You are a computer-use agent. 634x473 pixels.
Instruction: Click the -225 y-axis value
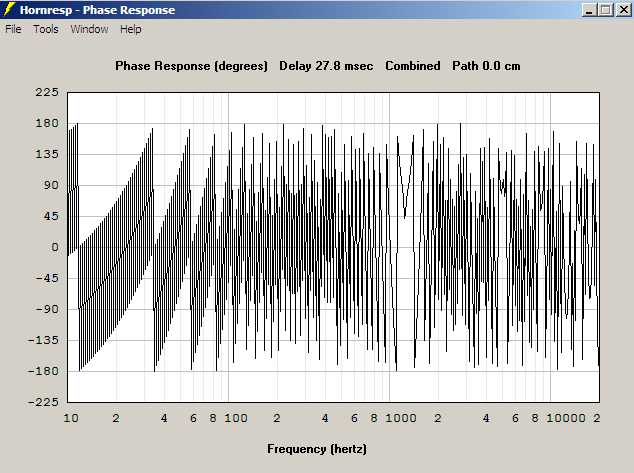point(43,402)
